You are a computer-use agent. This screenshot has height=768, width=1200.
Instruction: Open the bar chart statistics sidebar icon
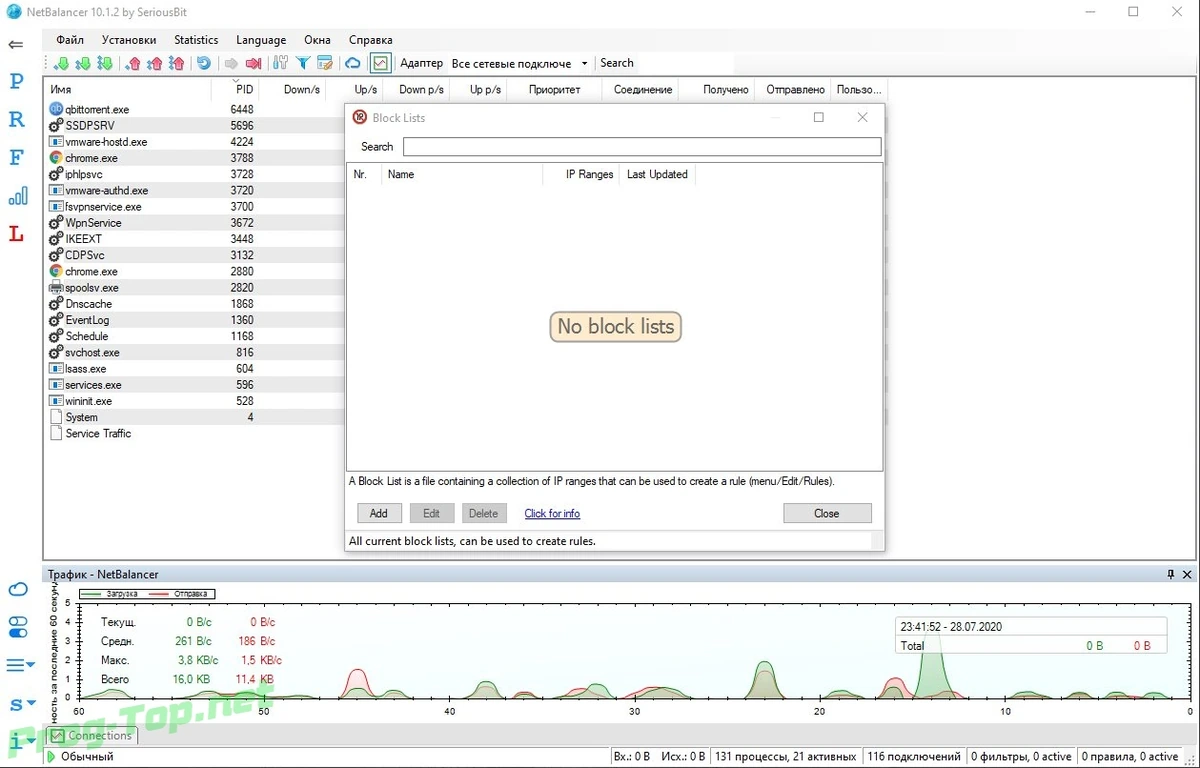(x=17, y=196)
